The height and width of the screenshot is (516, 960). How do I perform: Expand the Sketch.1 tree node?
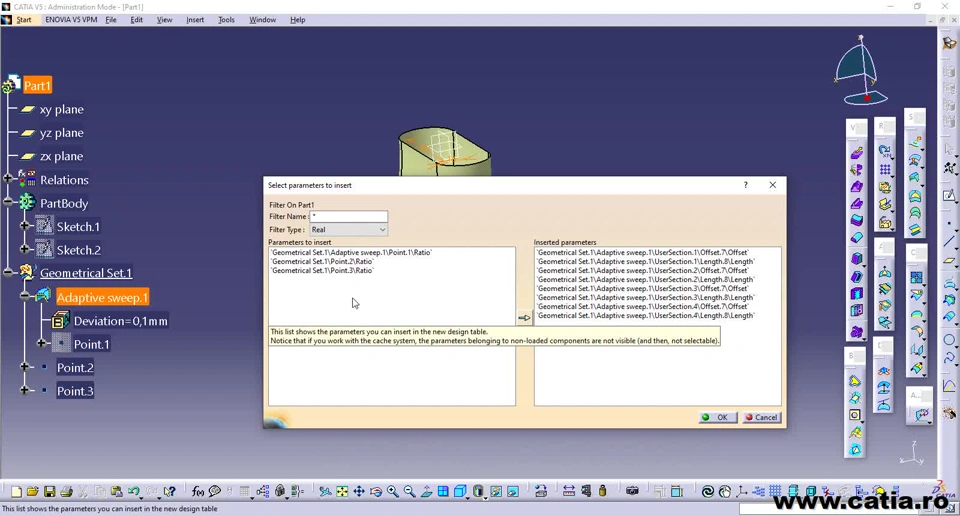pos(24,225)
